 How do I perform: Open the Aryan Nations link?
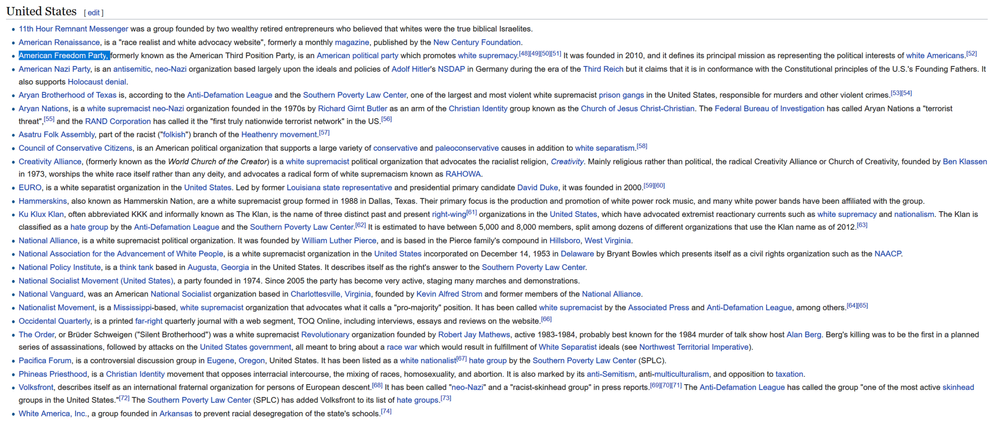(43, 108)
